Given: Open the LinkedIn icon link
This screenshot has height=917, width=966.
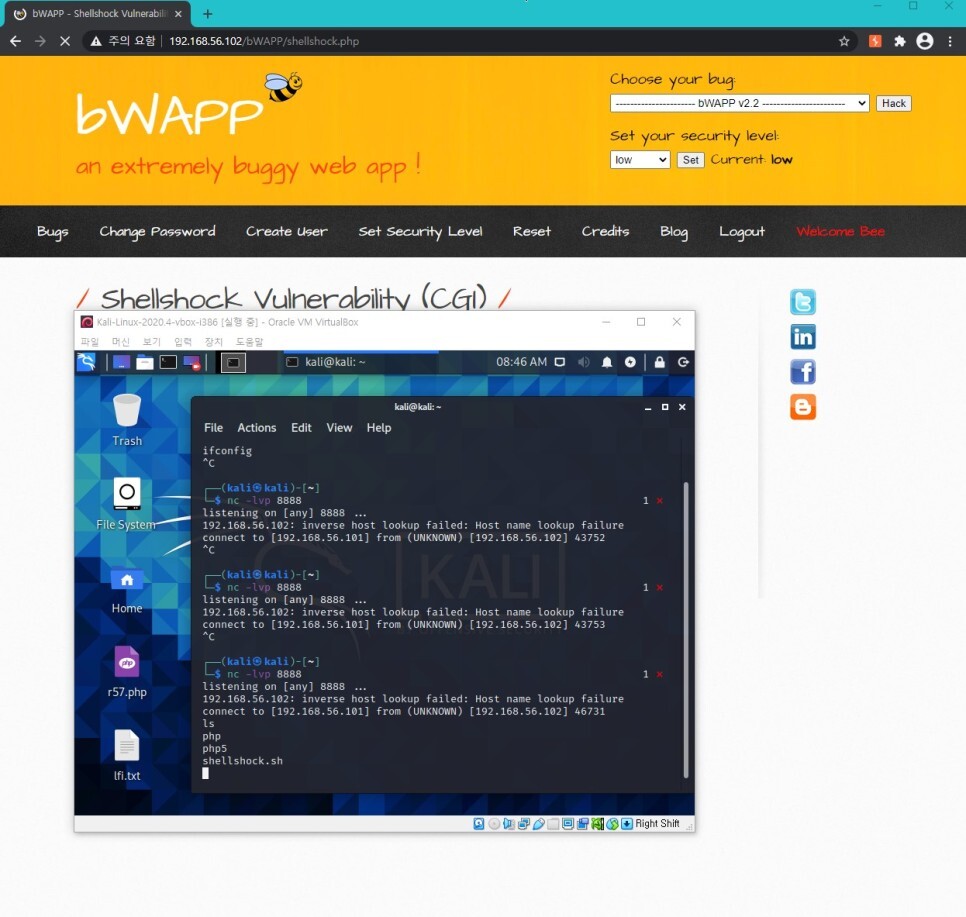Looking at the screenshot, I should (803, 336).
